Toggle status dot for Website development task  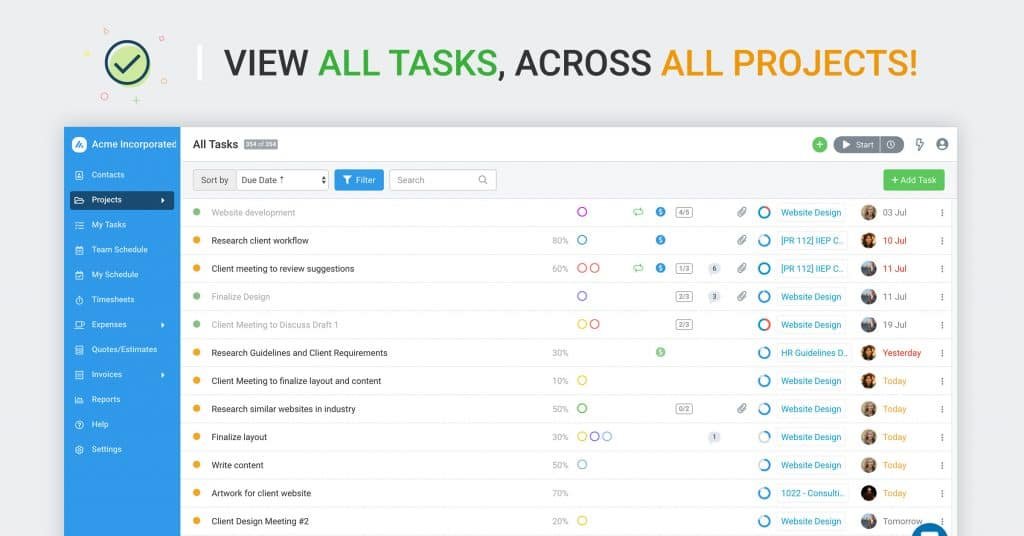pos(197,213)
